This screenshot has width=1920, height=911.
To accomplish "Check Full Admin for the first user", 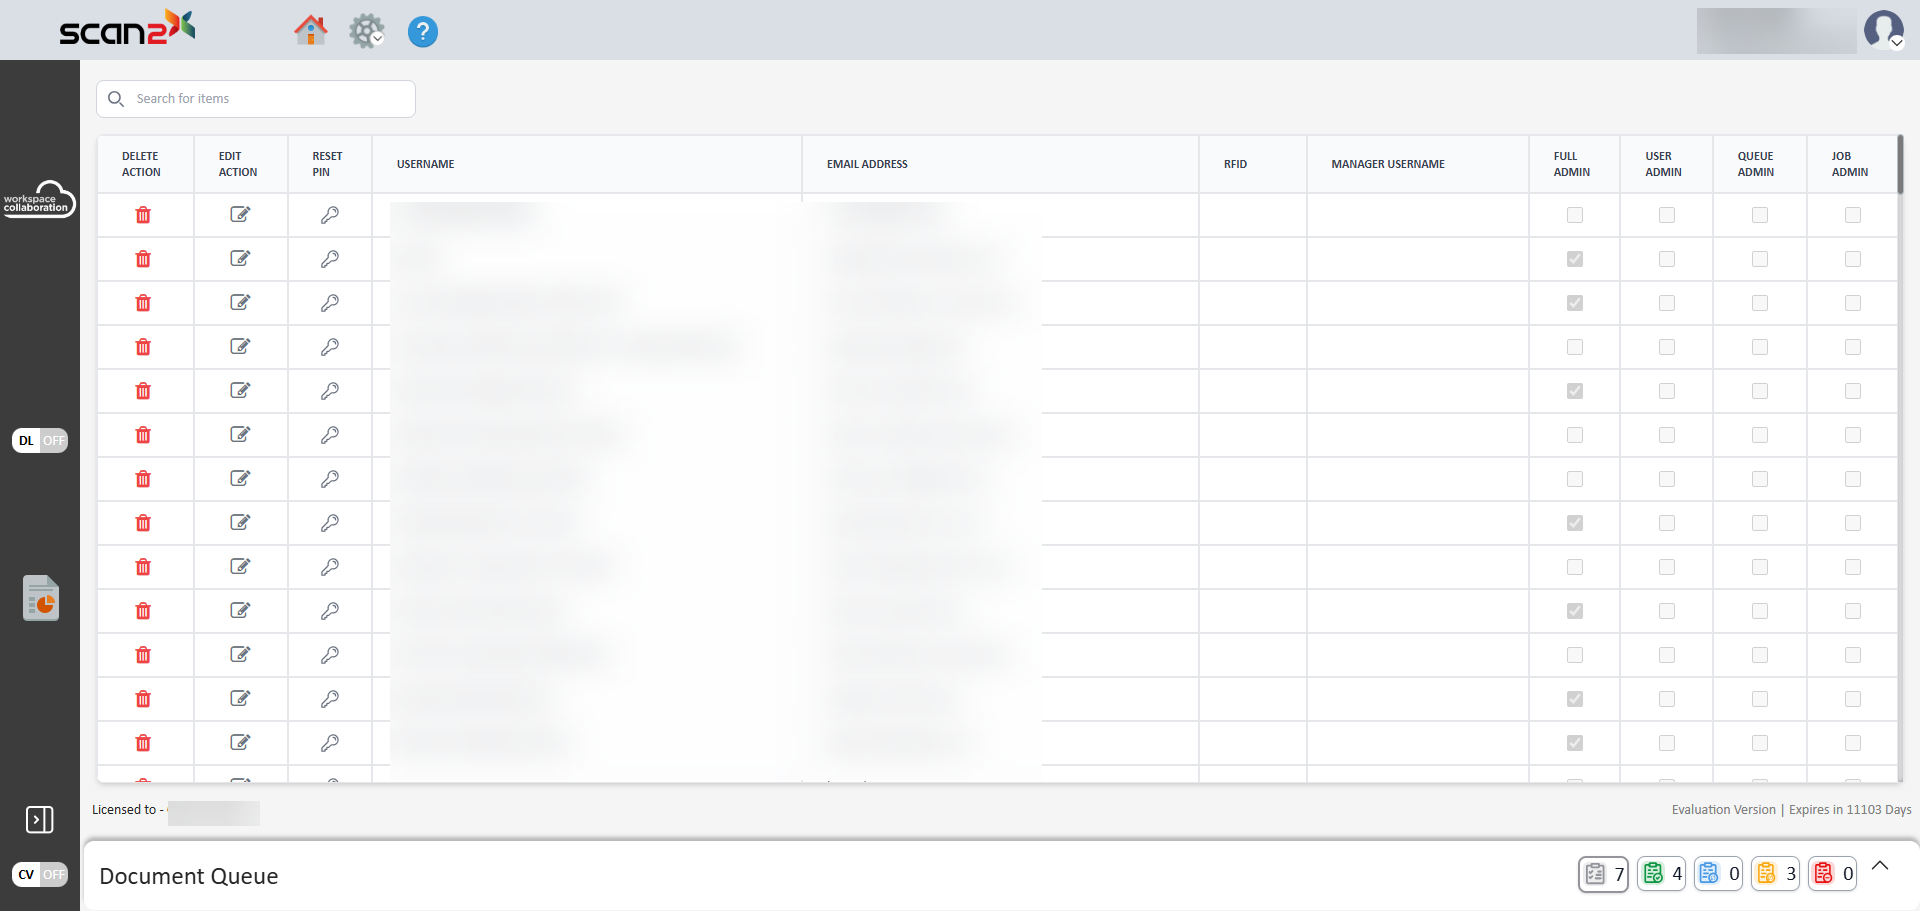I will point(1575,215).
